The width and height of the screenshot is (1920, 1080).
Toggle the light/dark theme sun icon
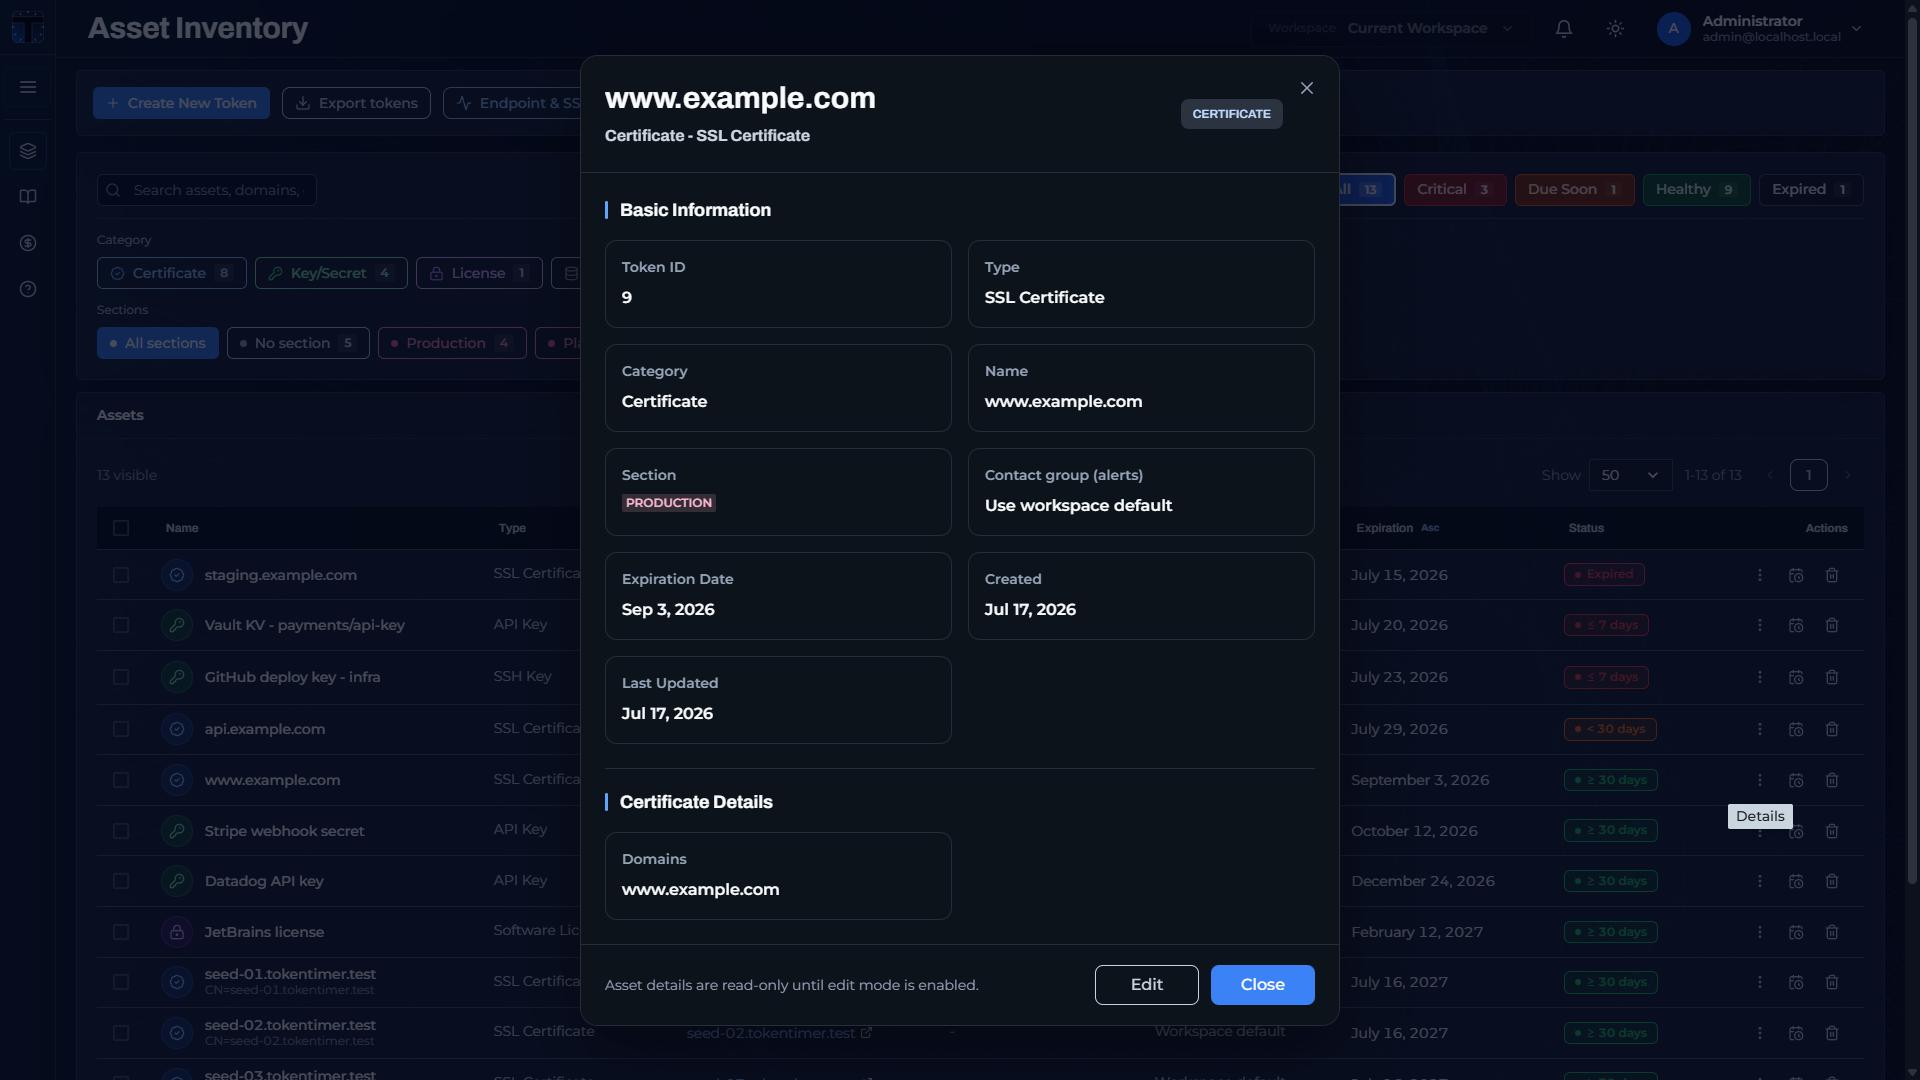pos(1615,29)
